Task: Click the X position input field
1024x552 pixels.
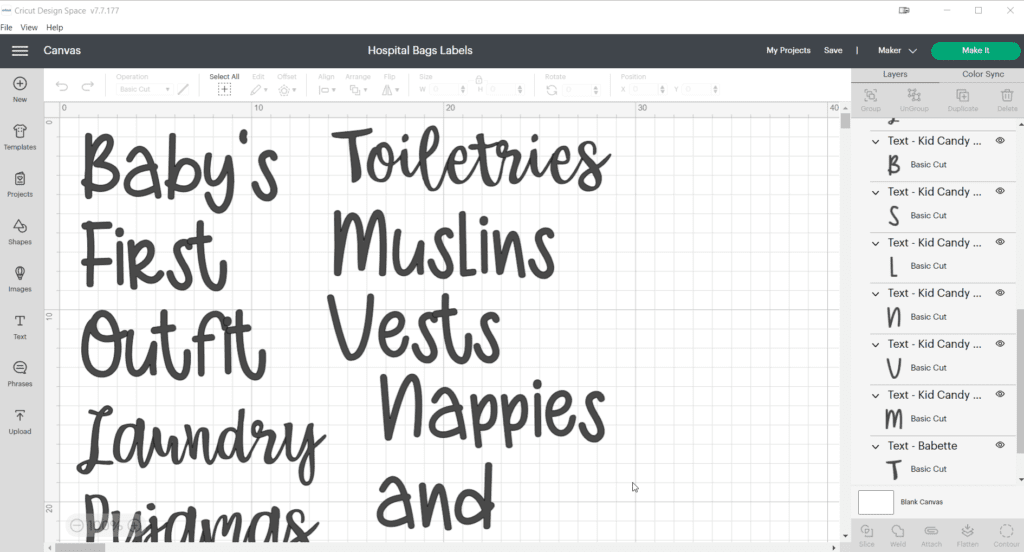Action: click(646, 89)
